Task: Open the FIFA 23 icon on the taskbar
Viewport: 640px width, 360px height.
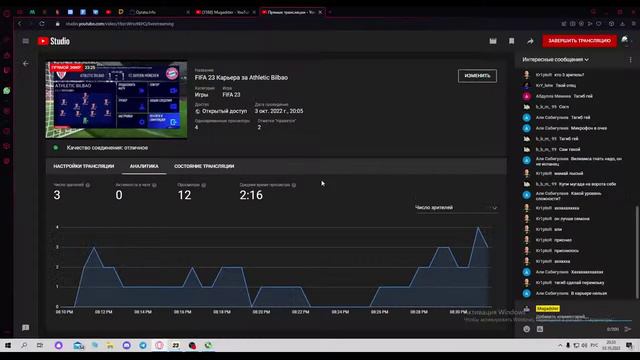Action: [176, 345]
